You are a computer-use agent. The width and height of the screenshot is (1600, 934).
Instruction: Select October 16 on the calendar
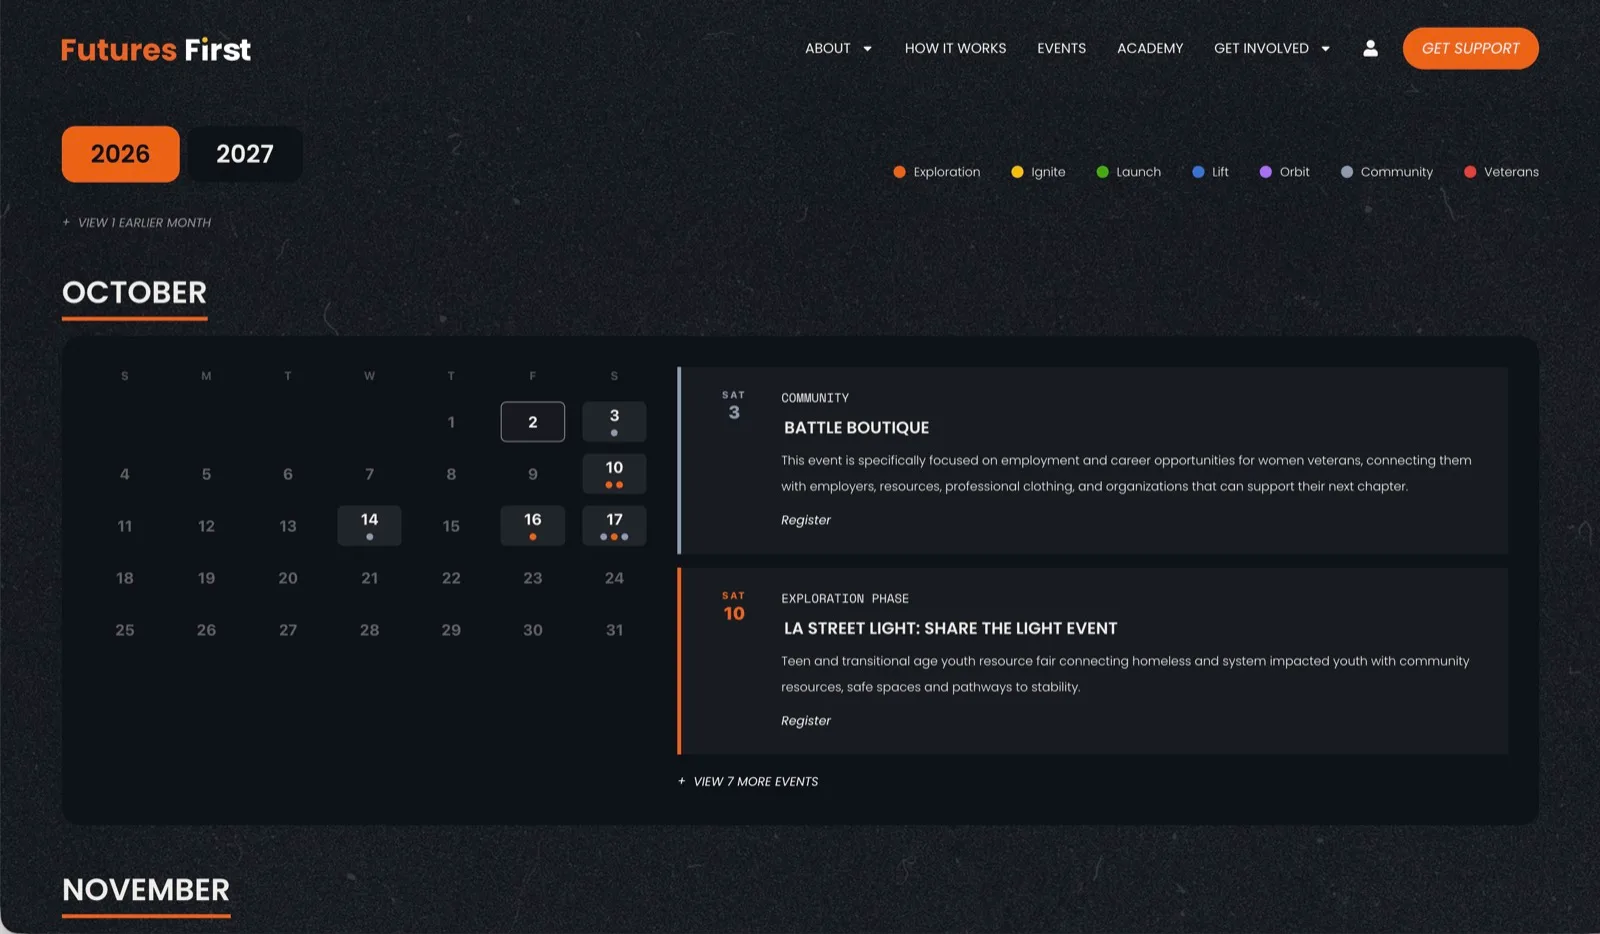(533, 526)
